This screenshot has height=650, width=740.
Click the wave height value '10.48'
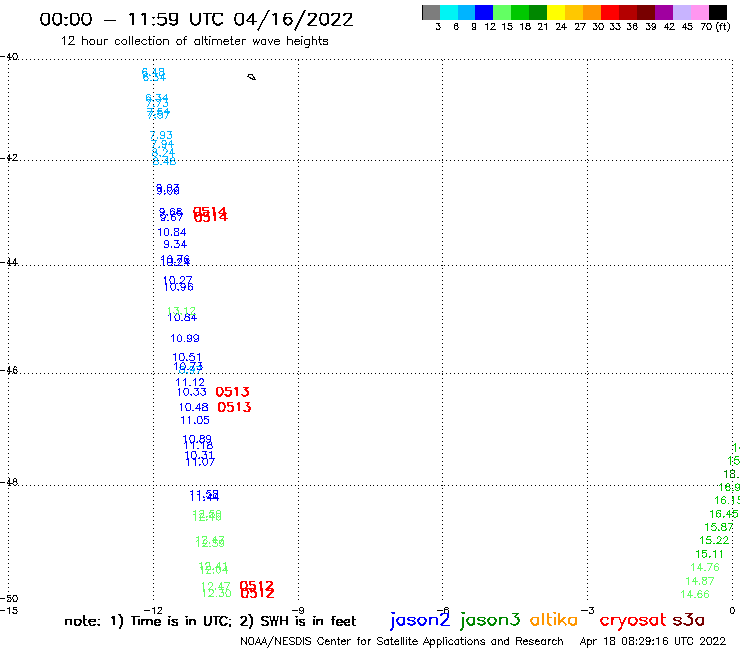(x=193, y=407)
